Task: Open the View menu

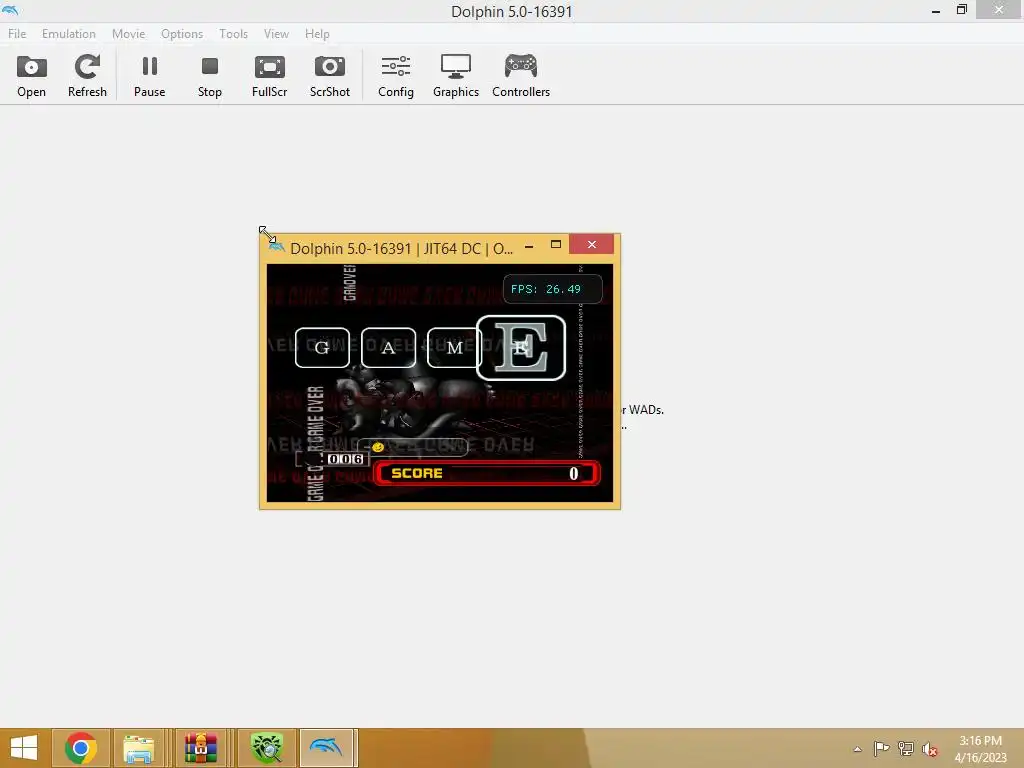Action: pyautogui.click(x=276, y=34)
